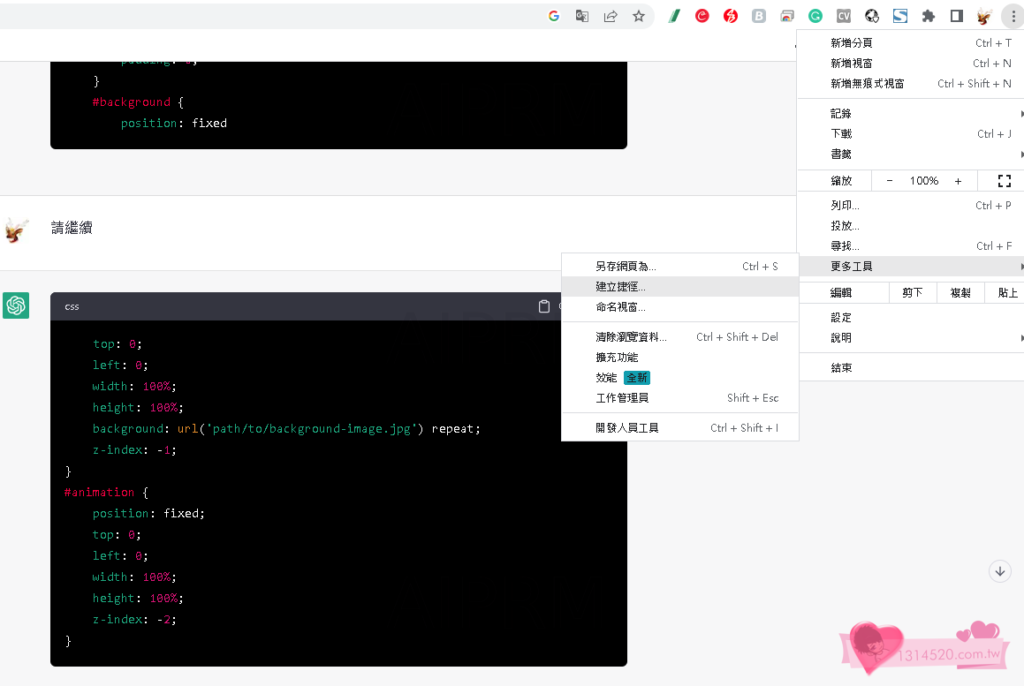Decrease zoom with the minus button
This screenshot has height=686, width=1024.
coord(890,181)
